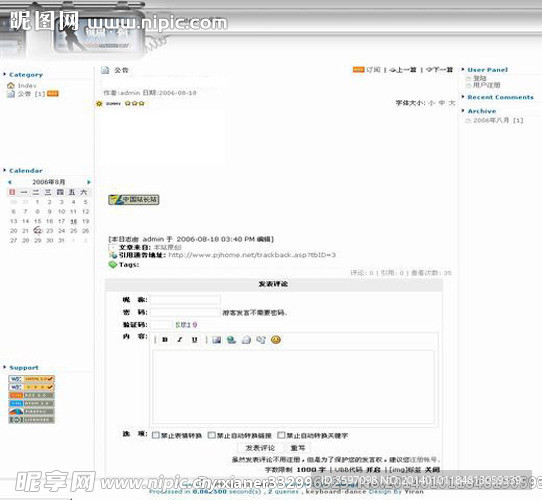Viewport: 542px width, 500px height.
Task: Click the orange badge under Support
Action: pyautogui.click(x=31, y=395)
